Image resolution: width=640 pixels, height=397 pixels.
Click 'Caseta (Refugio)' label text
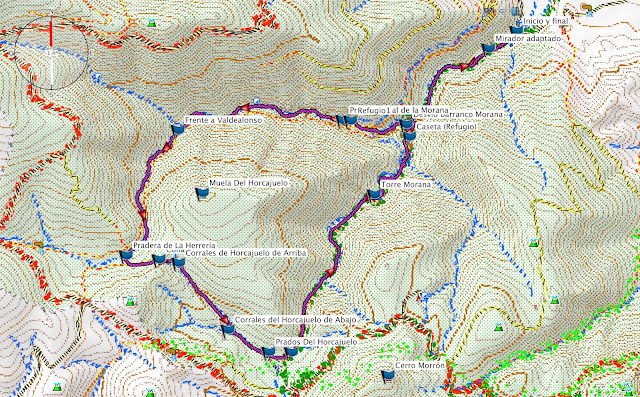(x=446, y=127)
